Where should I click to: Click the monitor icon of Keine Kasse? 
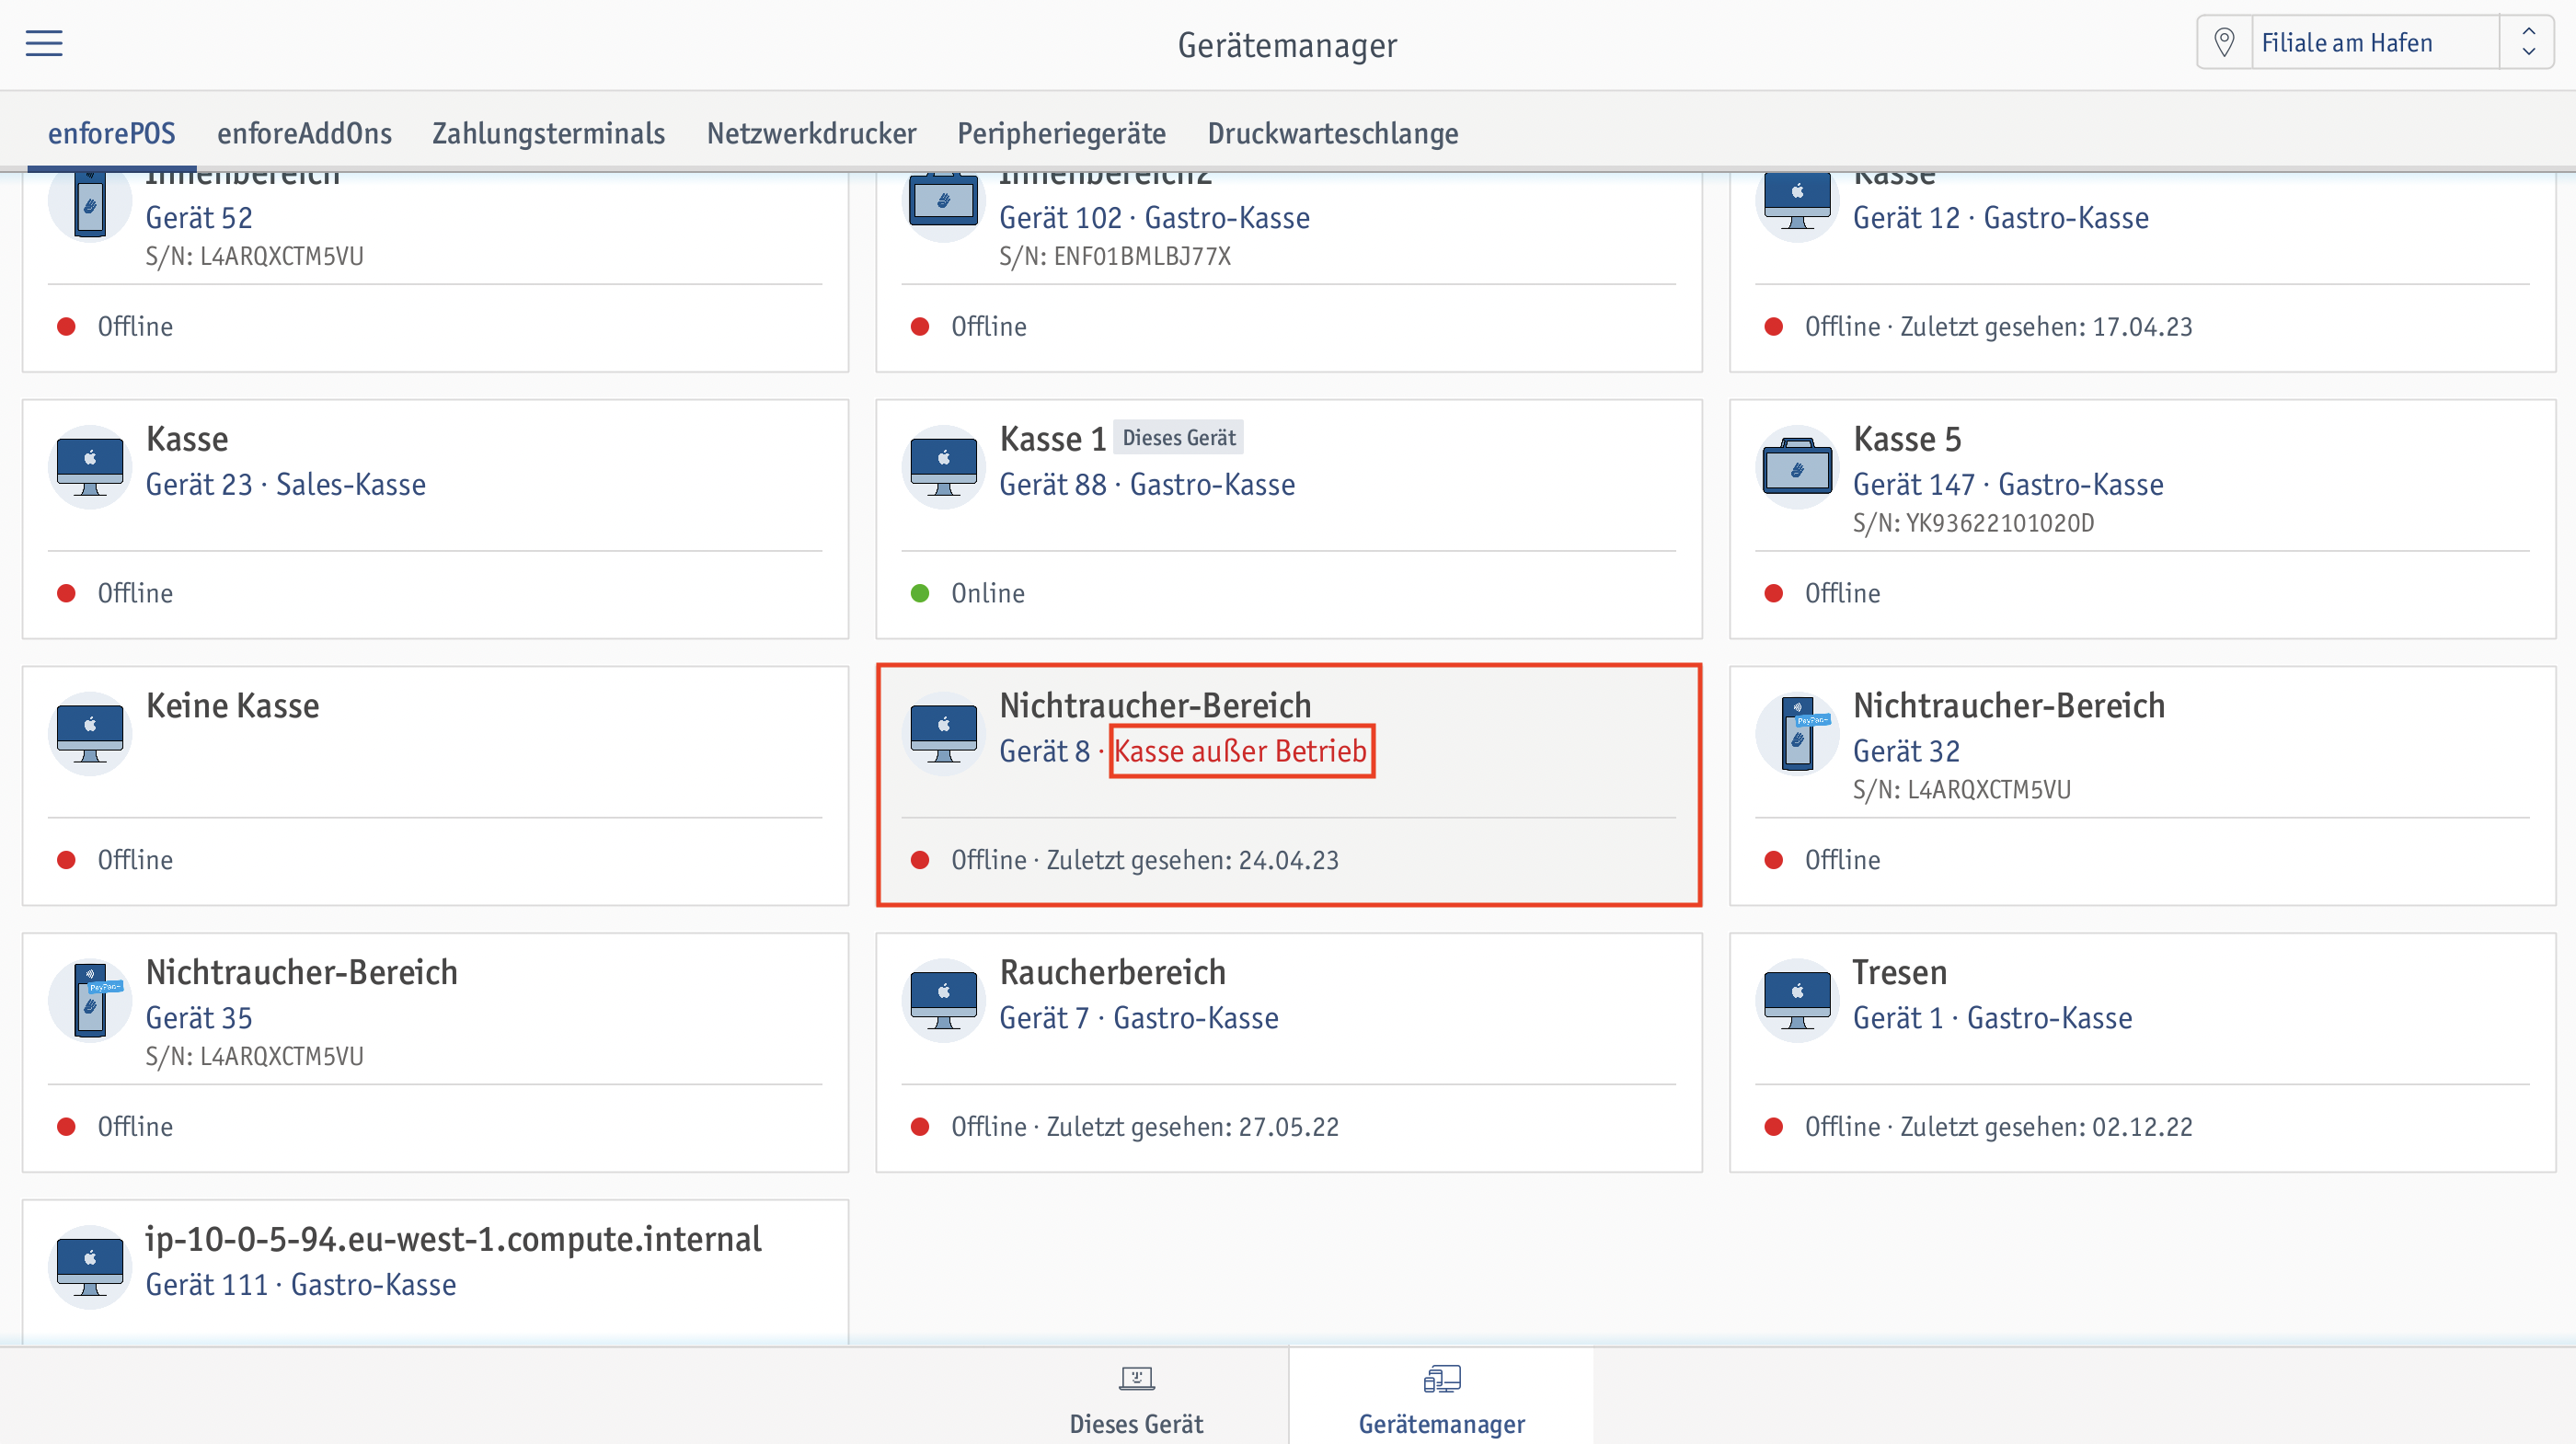tap(90, 734)
